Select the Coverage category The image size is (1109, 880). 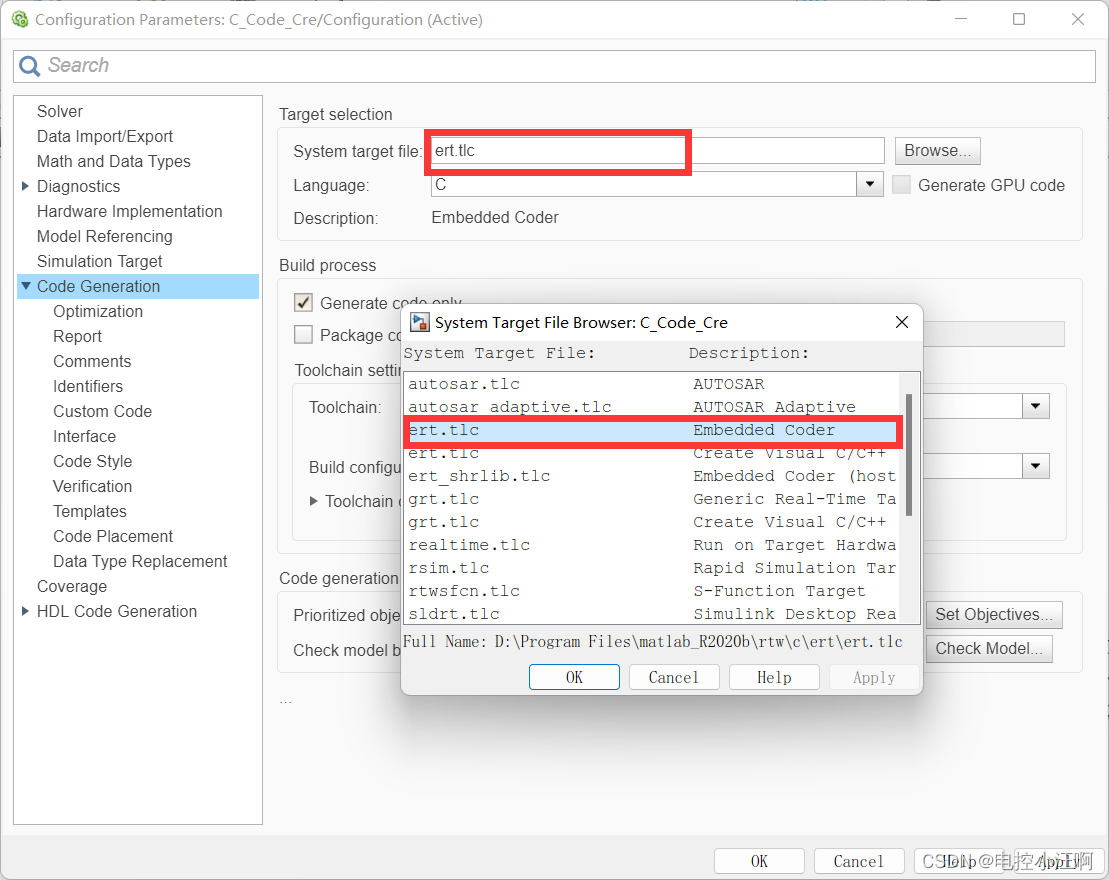coord(71,586)
